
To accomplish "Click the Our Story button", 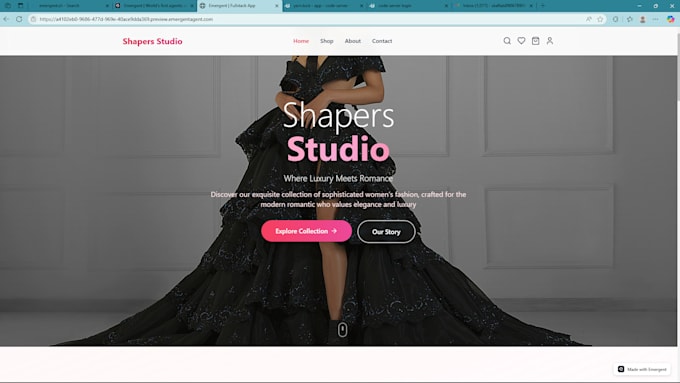I will pos(386,232).
